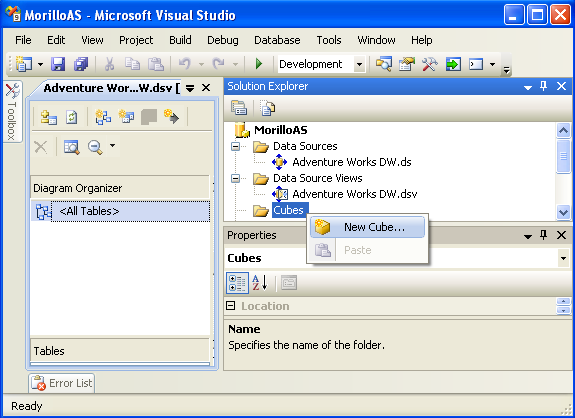The width and height of the screenshot is (575, 418).
Task: Click the Save All icon
Action: 81,64
